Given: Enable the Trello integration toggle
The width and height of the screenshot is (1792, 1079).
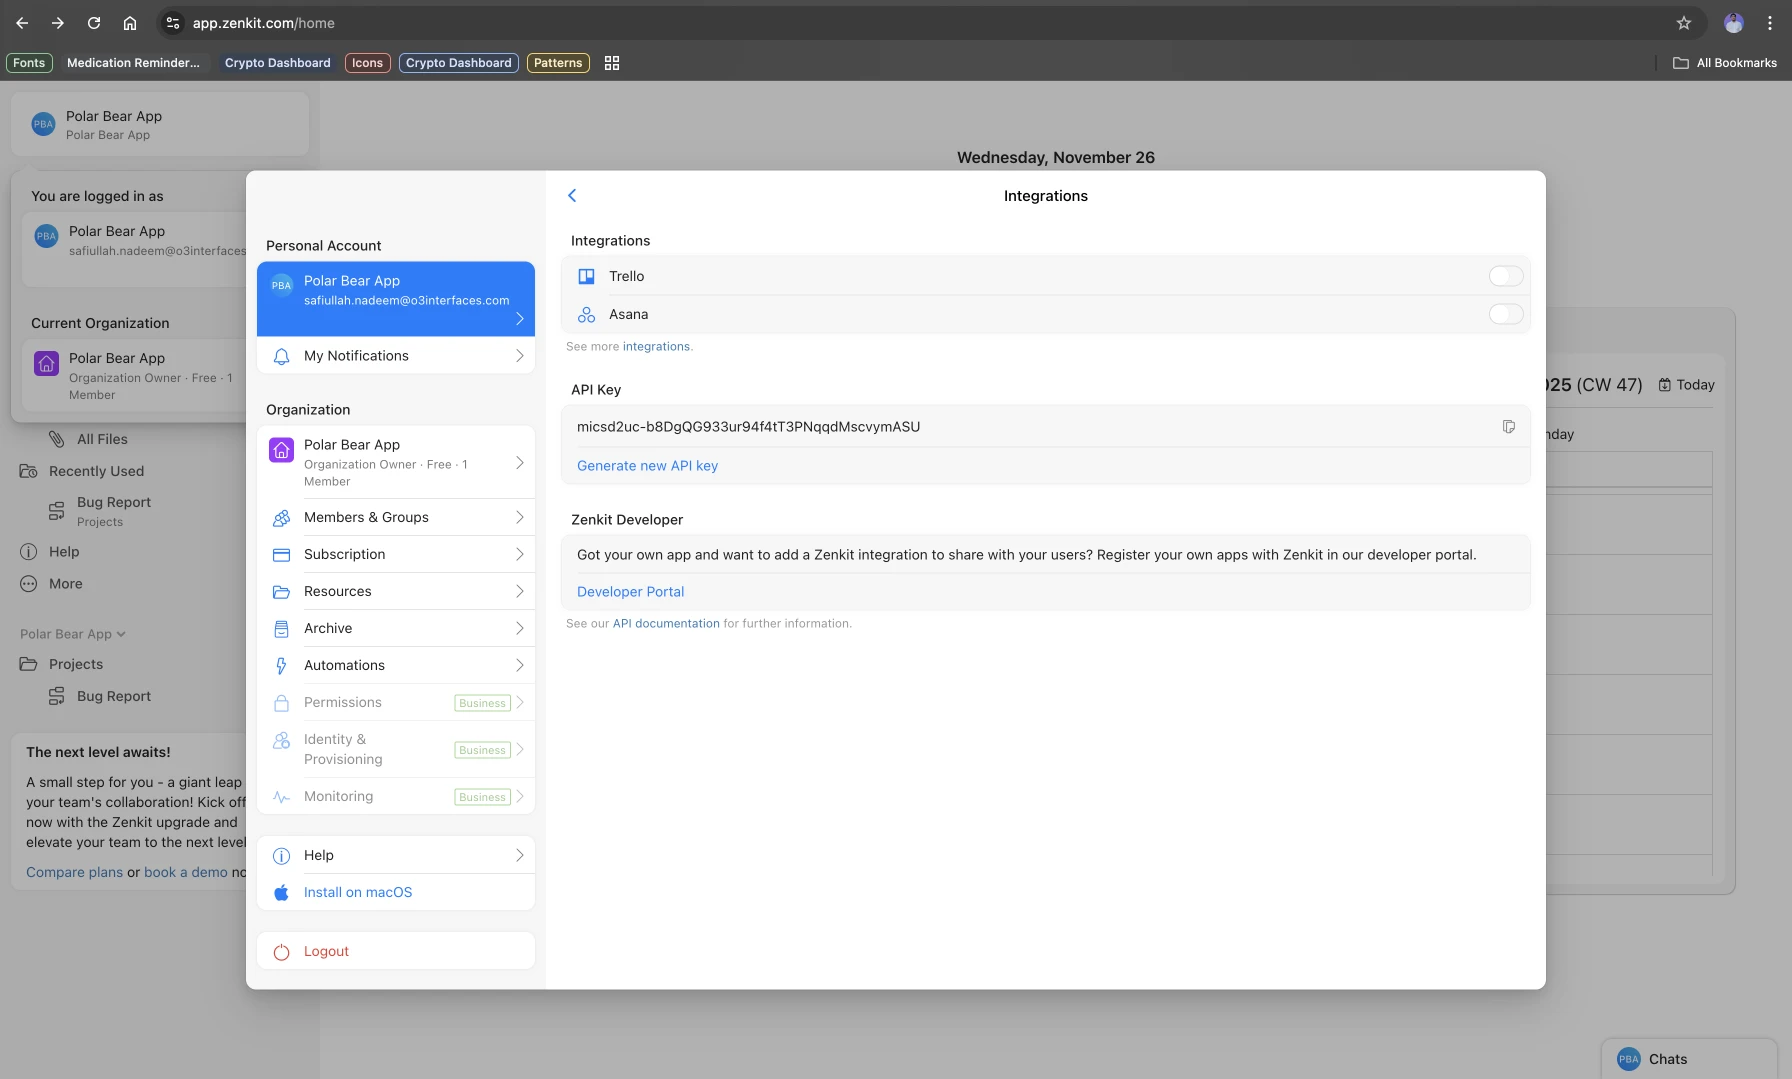Looking at the screenshot, I should [1505, 277].
